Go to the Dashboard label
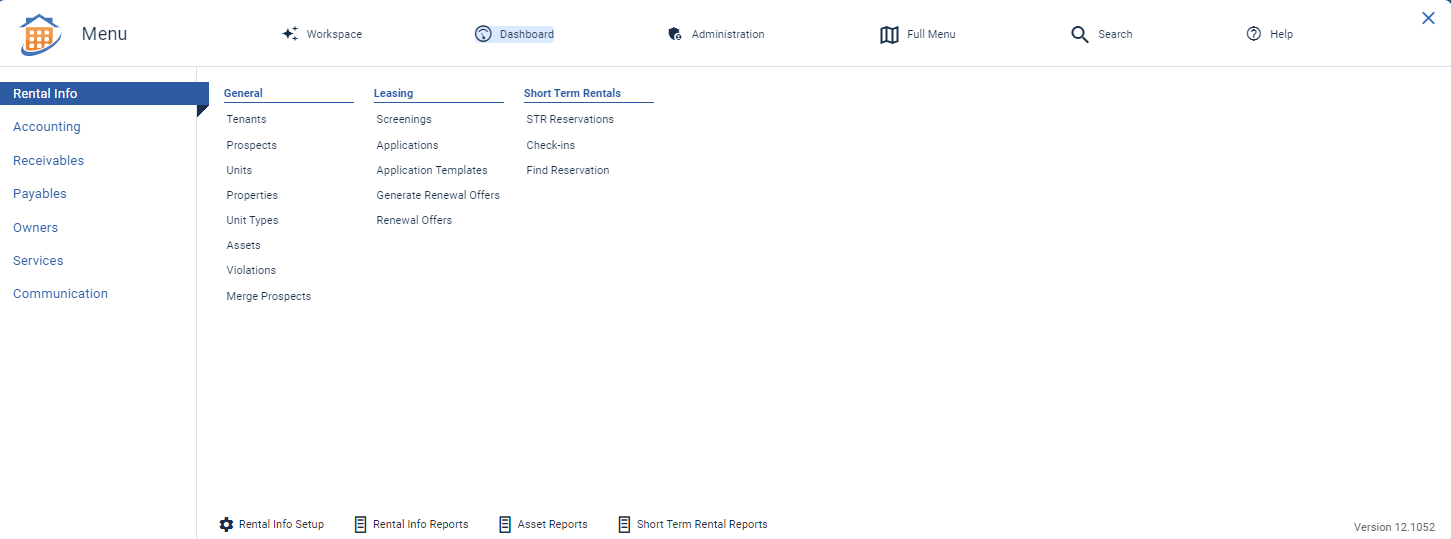Image resolution: width=1451 pixels, height=539 pixels. pyautogui.click(x=527, y=34)
